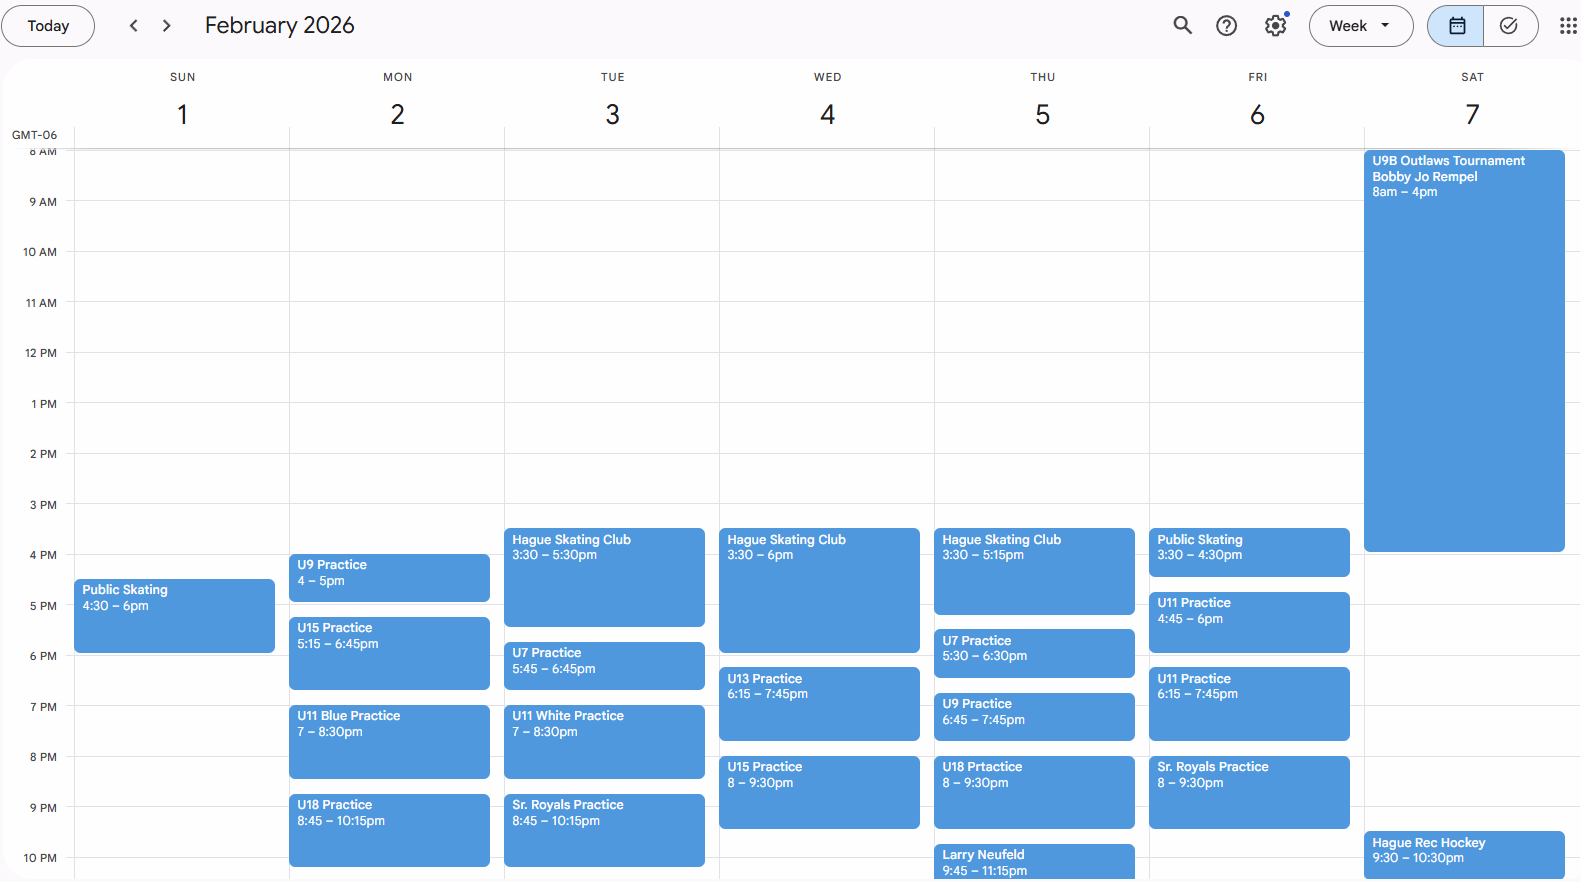Open the U11 White Practice event
This screenshot has width=1581, height=882.
click(x=604, y=741)
